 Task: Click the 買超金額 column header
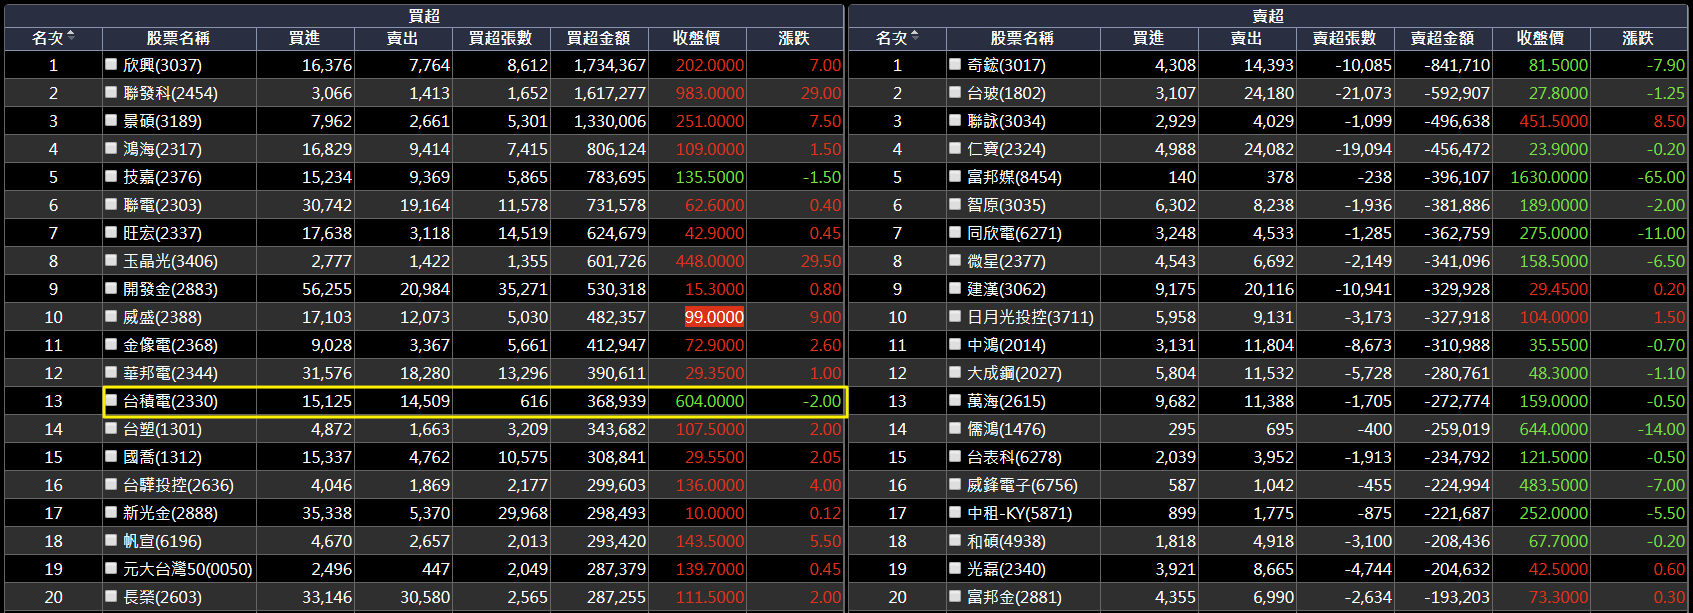599,38
